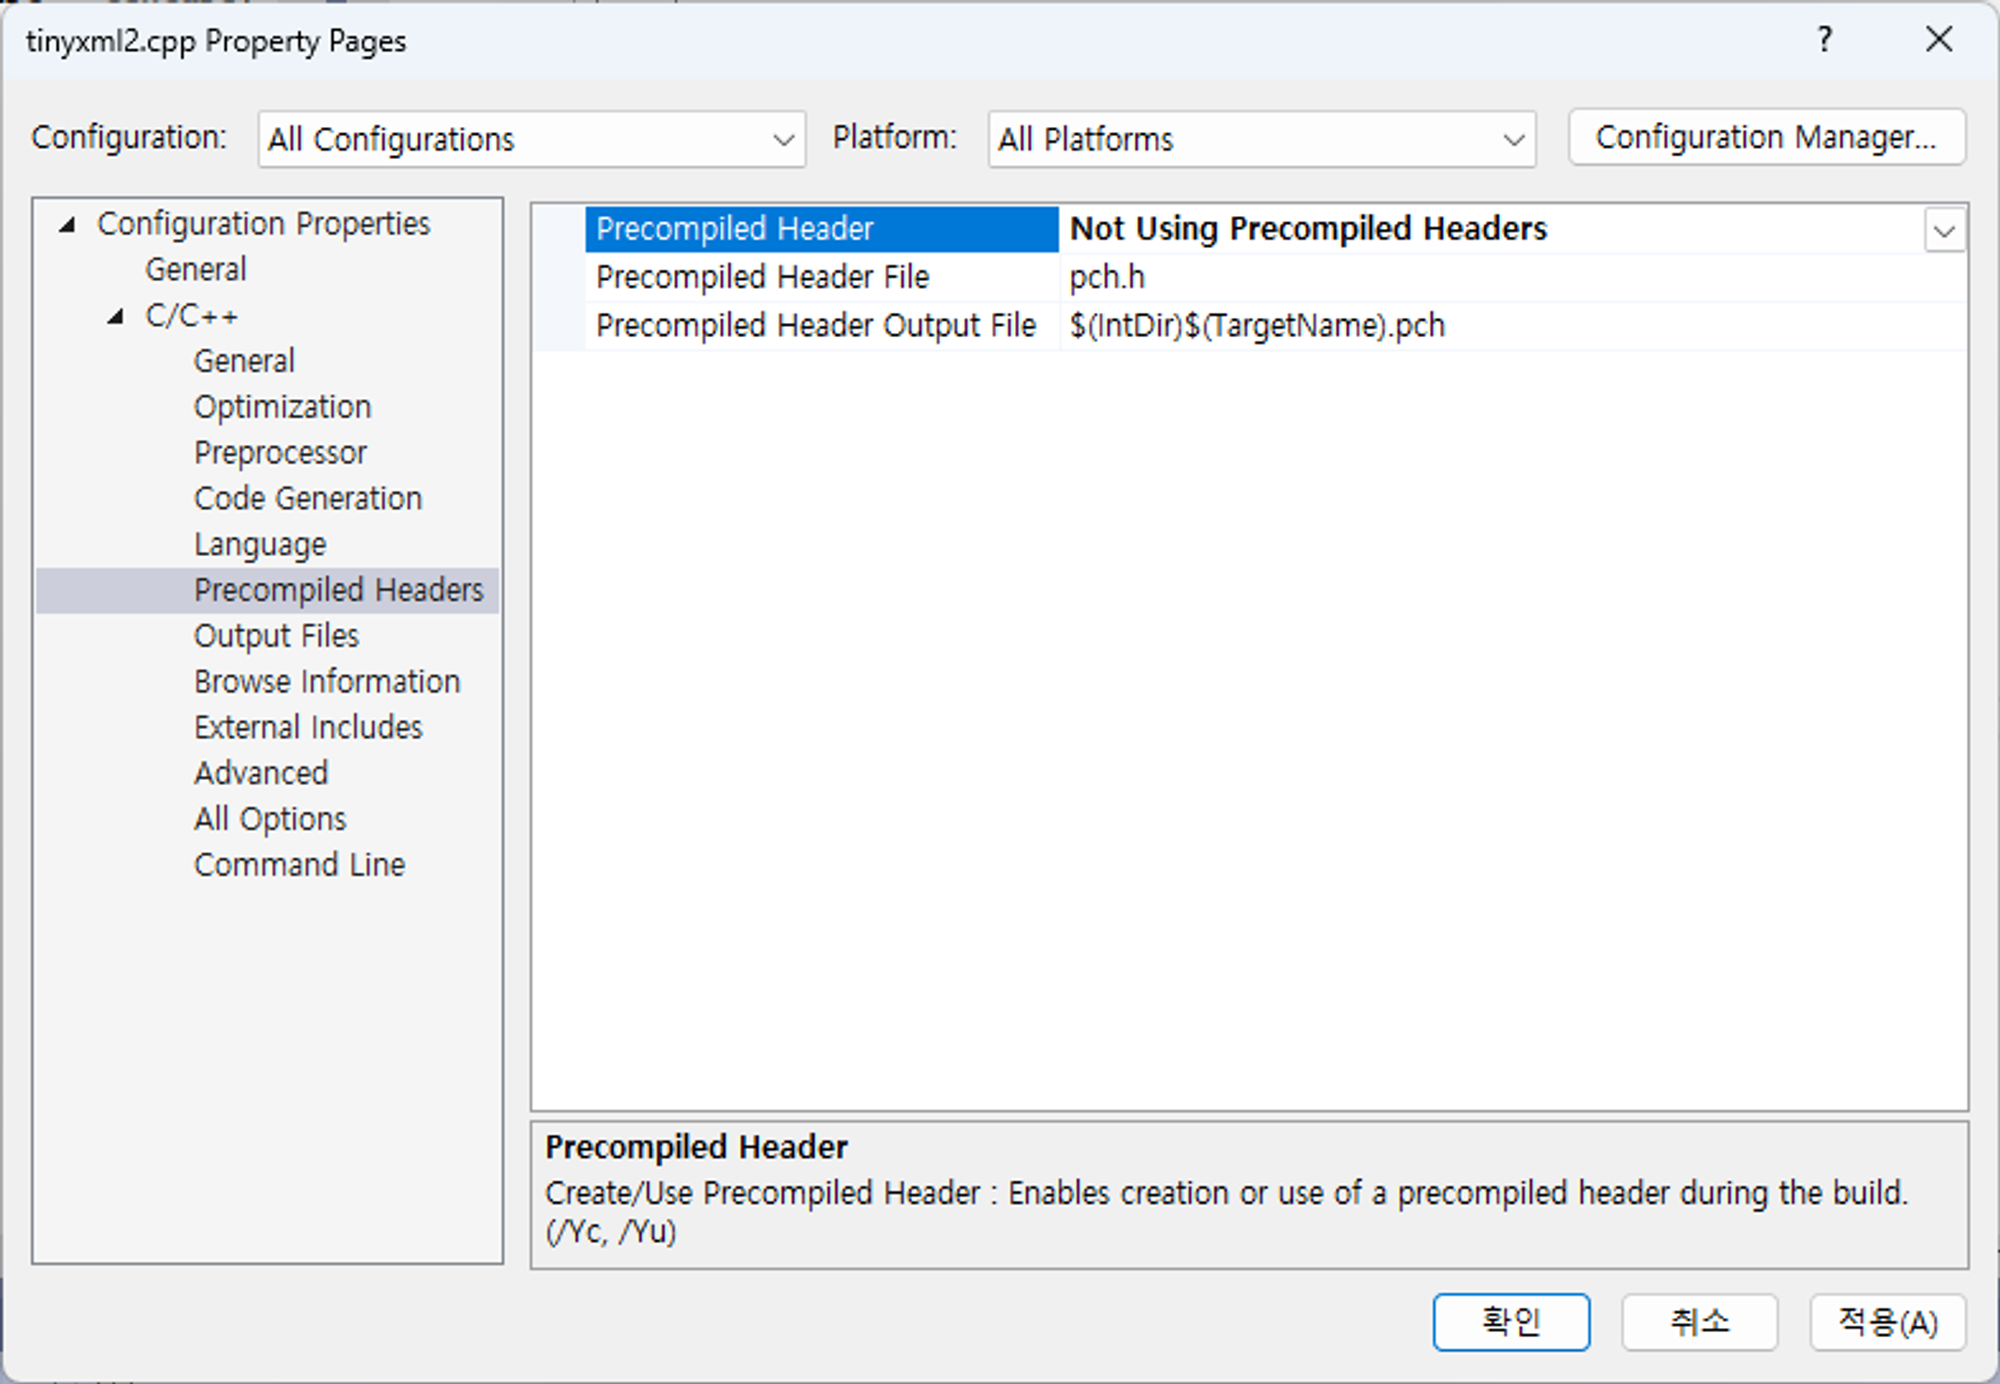The image size is (2000, 1384).
Task: Click the Configuration Manager button
Action: (x=1765, y=137)
